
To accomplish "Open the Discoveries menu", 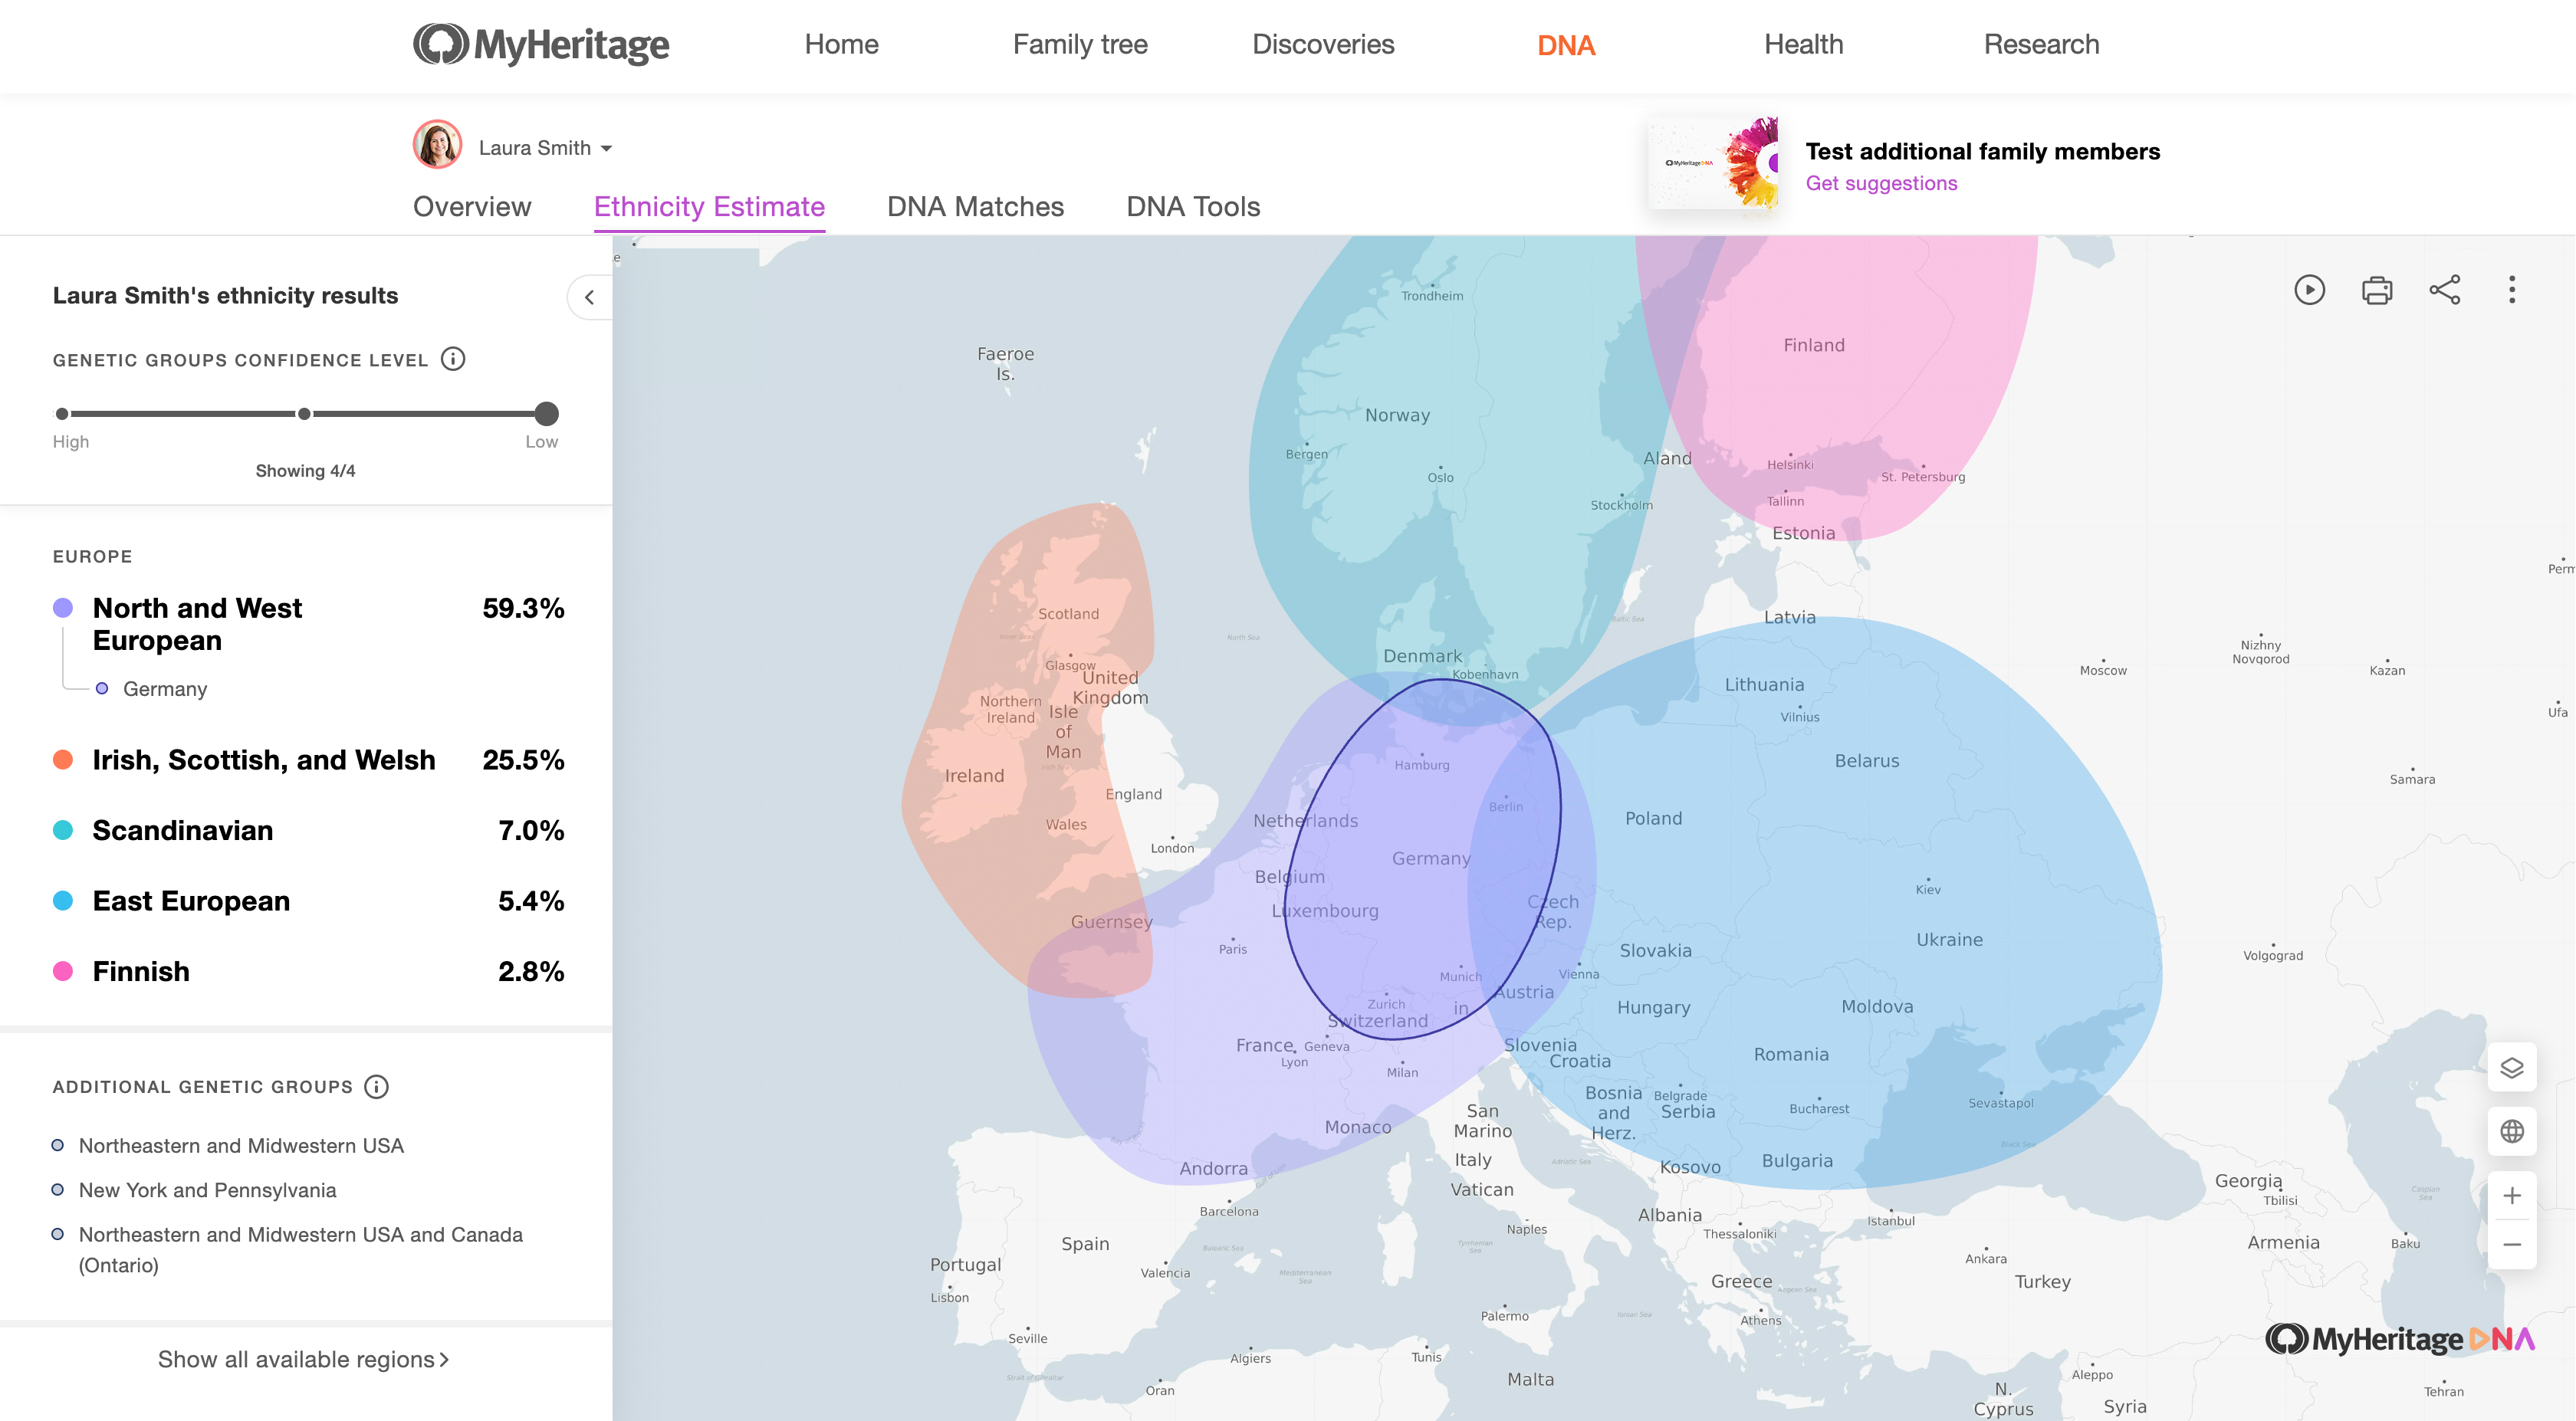I will pos(1323,45).
